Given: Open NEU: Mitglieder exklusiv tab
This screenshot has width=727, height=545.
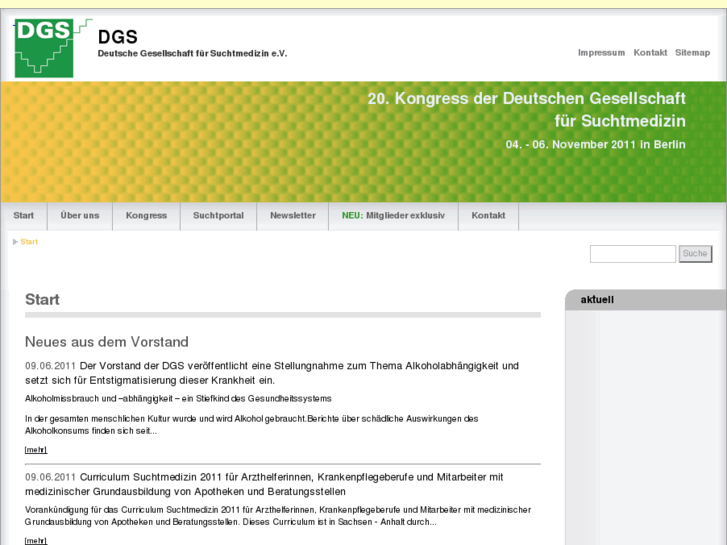Looking at the screenshot, I should click(x=393, y=216).
